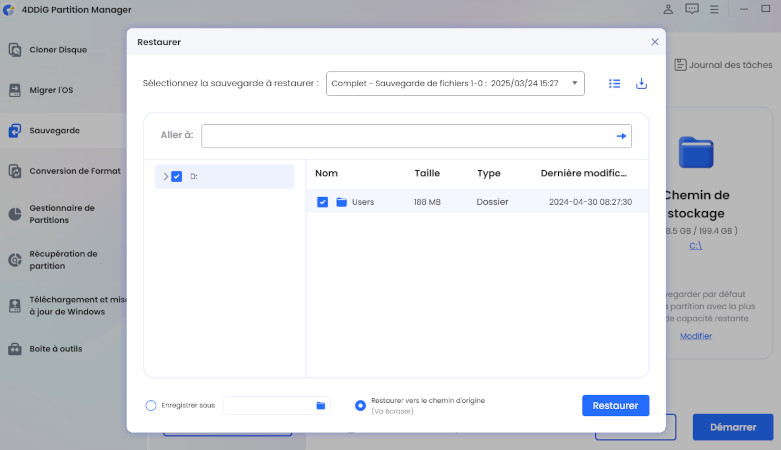The width and height of the screenshot is (781, 450).
Task: Click the Modifier storage path link
Action: coord(696,336)
